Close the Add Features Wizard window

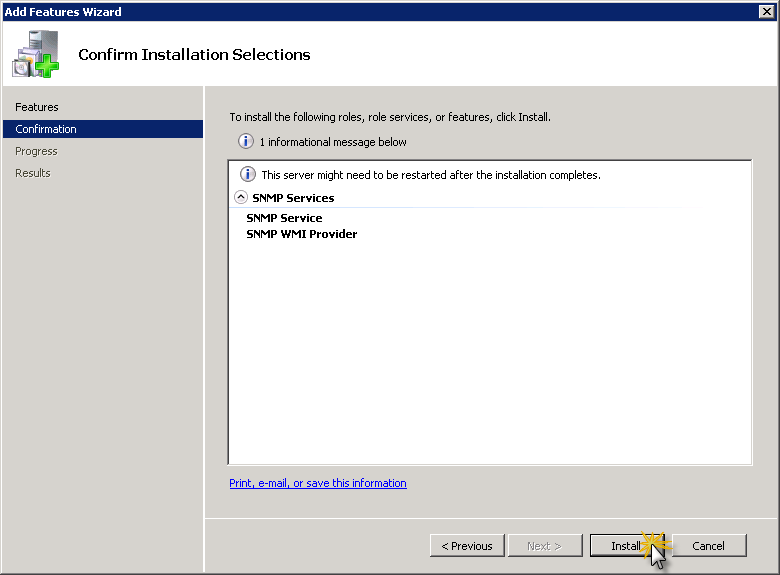coord(767,11)
